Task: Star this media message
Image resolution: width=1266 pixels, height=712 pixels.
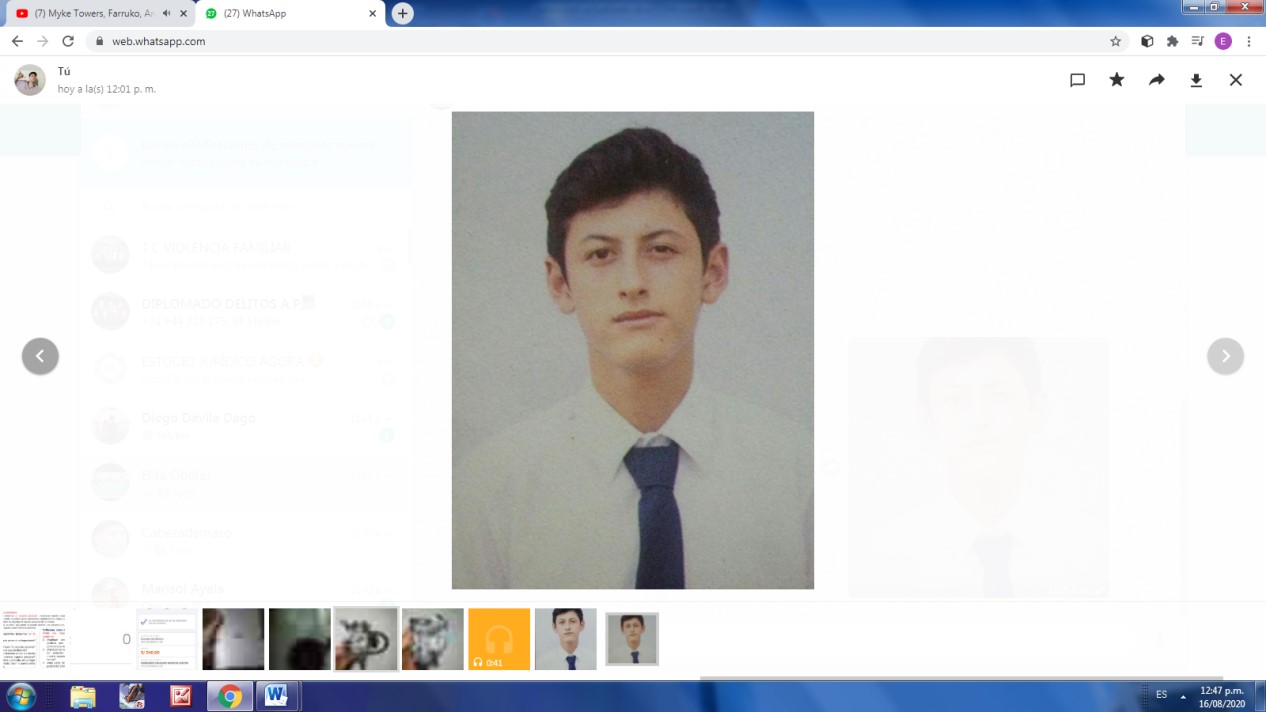Action: click(x=1117, y=80)
